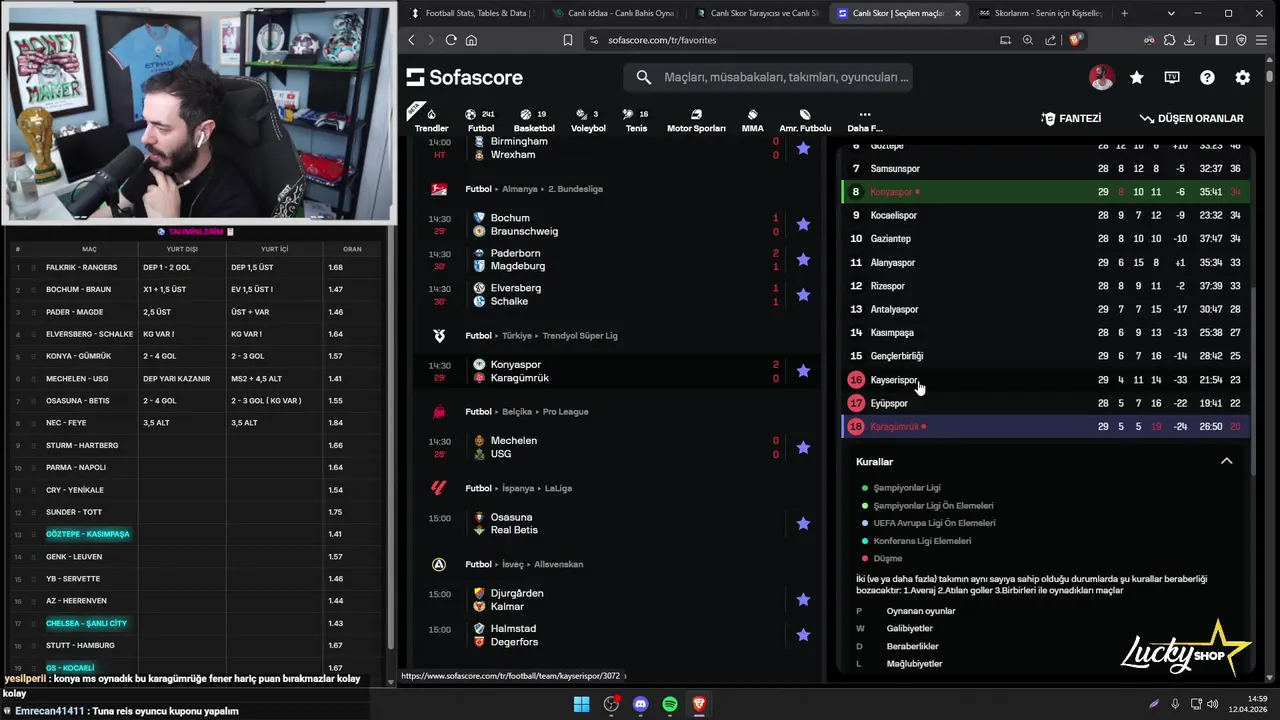
Task: Open Kayserispor row in standings
Action: pos(1045,380)
